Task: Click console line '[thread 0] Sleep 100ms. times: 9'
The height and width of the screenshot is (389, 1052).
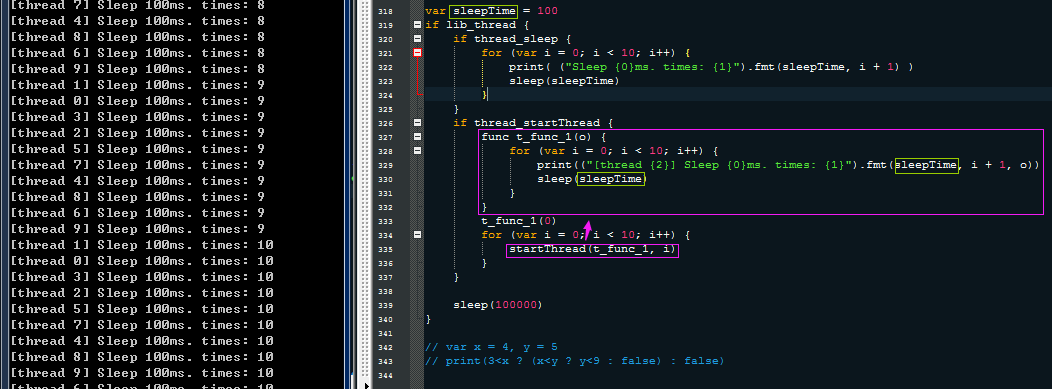Action: coord(138,101)
